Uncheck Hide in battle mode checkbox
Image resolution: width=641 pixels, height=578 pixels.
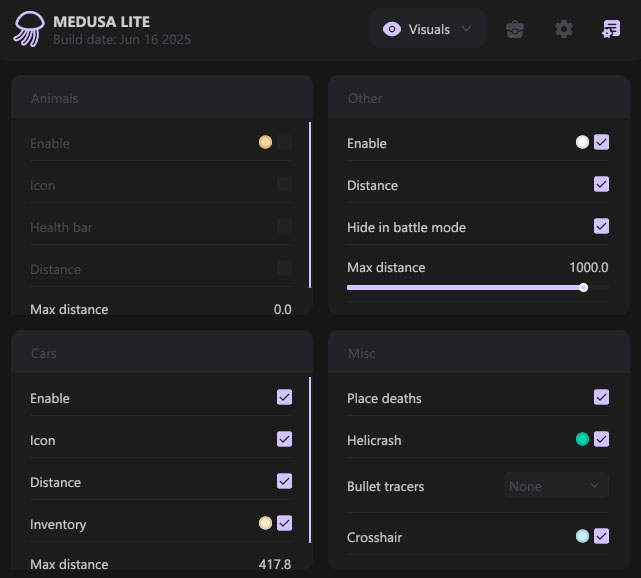coord(601,227)
